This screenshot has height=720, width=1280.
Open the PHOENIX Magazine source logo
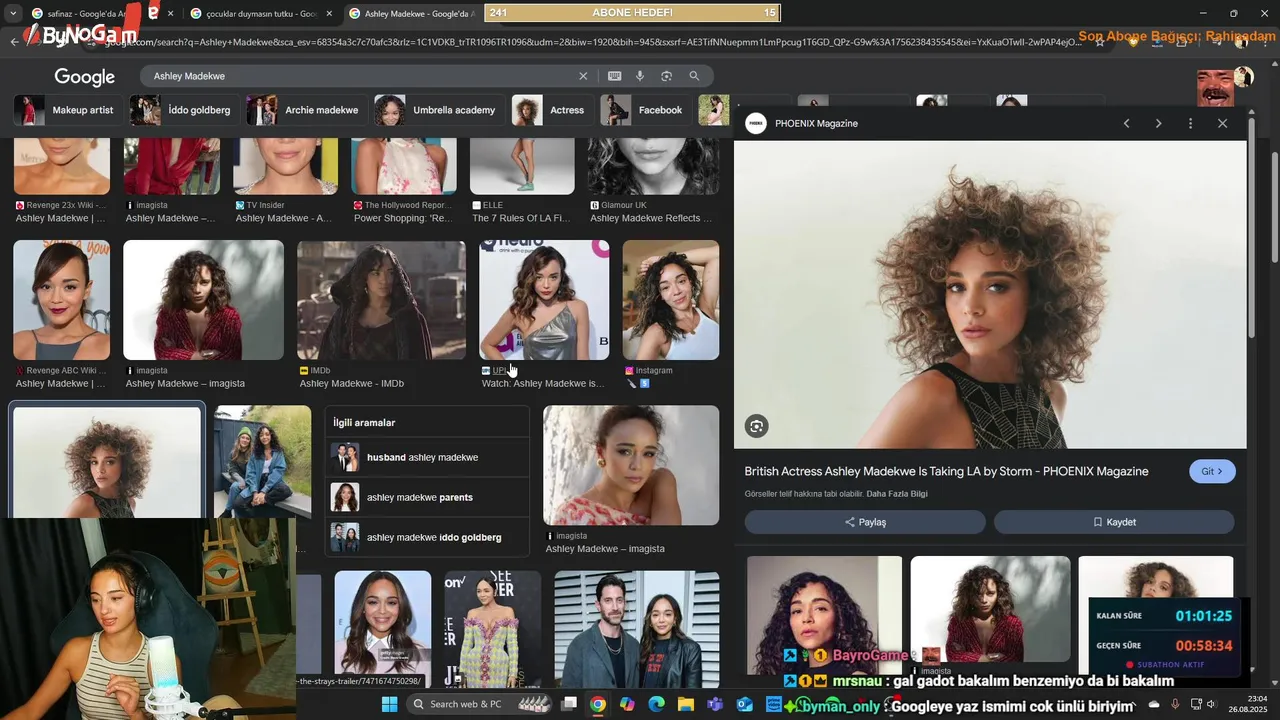pyautogui.click(x=756, y=123)
